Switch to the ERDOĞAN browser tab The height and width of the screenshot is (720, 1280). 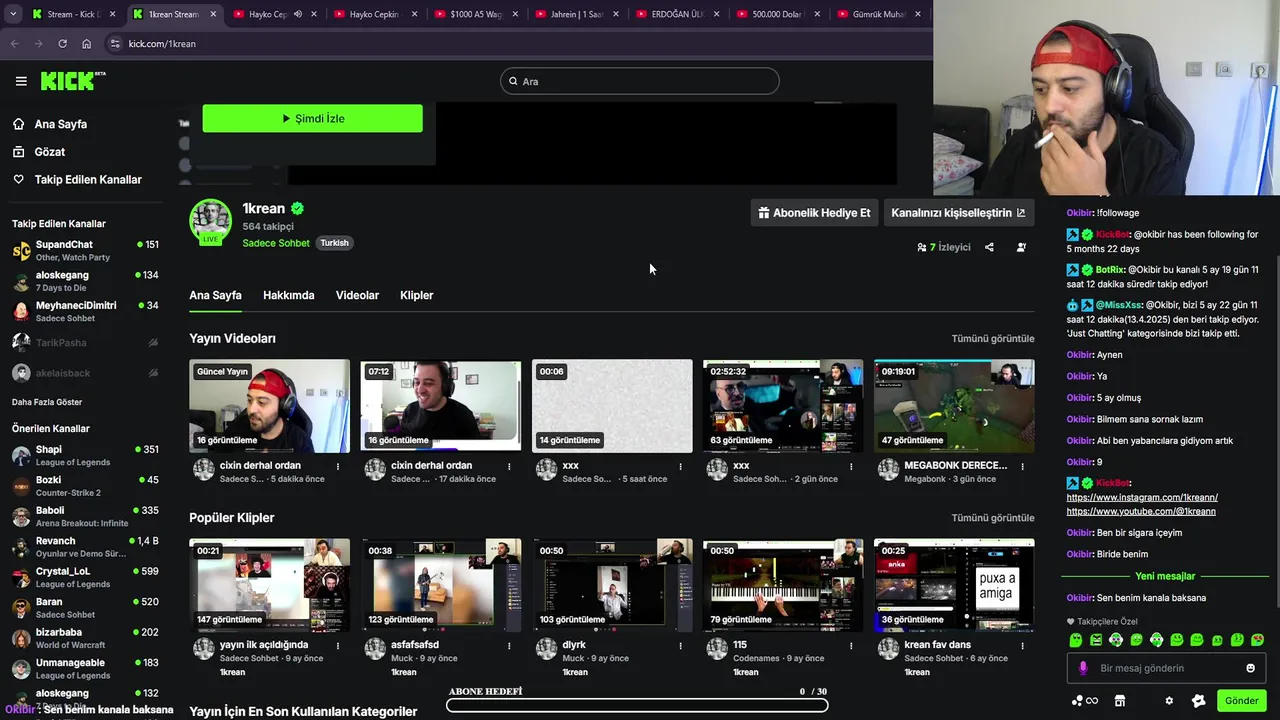point(675,14)
